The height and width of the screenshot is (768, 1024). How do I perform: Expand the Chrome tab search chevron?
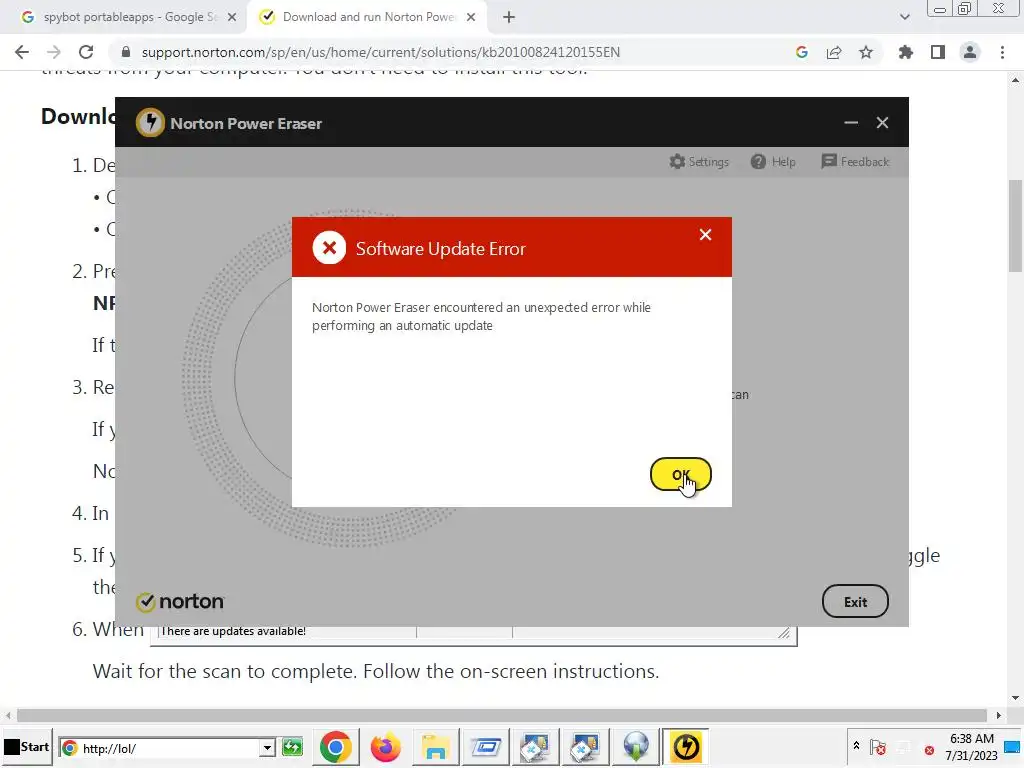click(904, 17)
